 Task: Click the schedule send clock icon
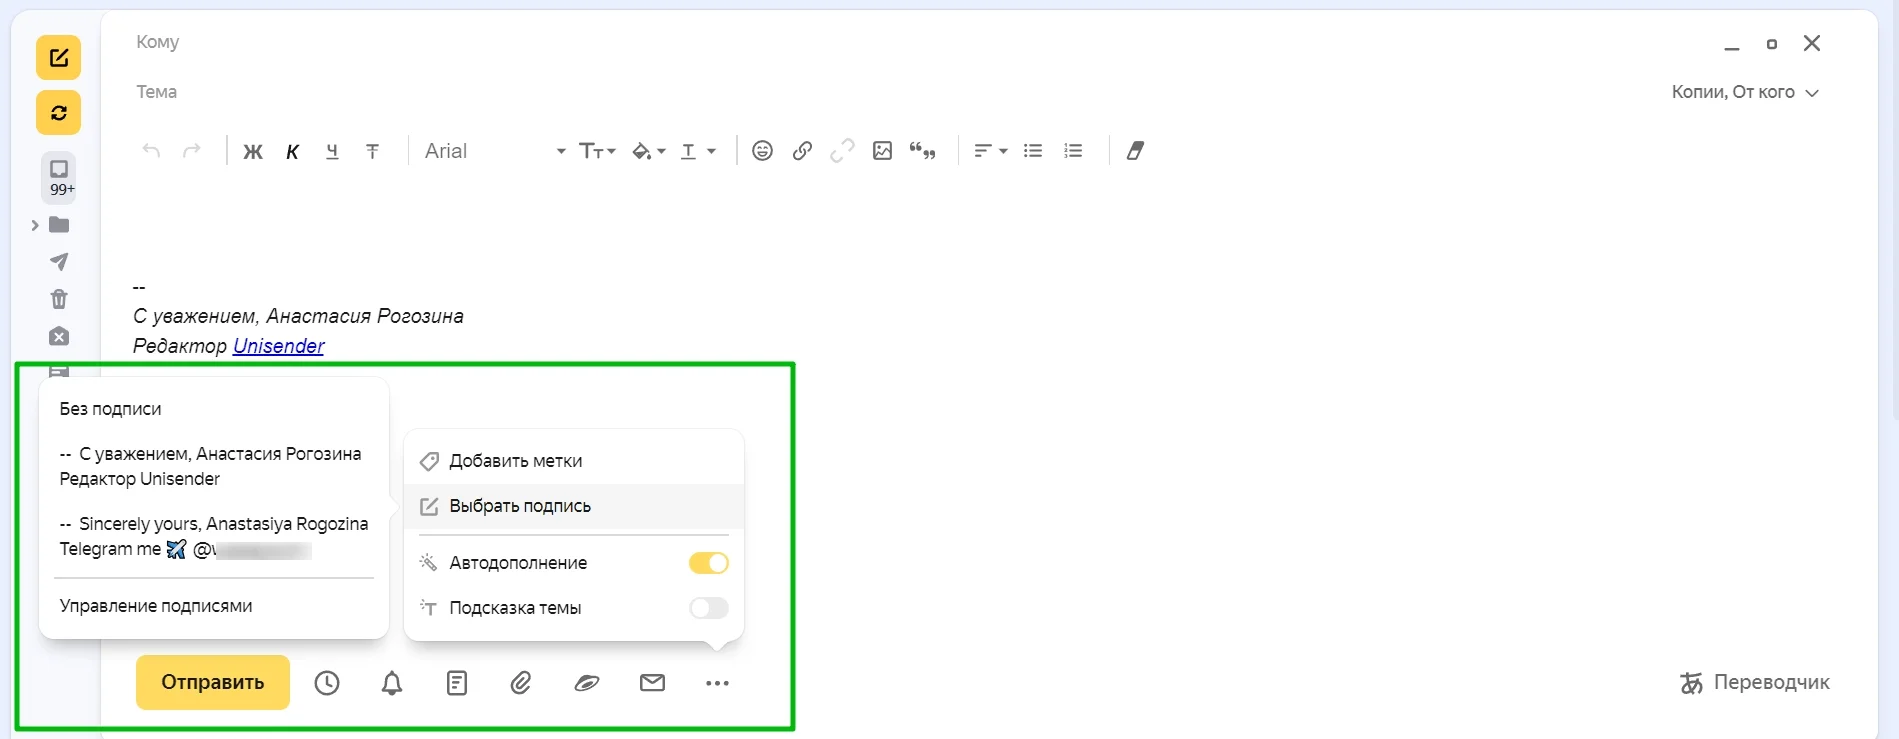(327, 683)
